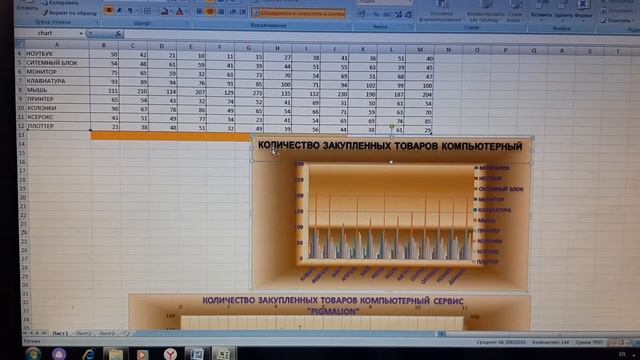Open Yandex Browser from the taskbar
The width and height of the screenshot is (640, 360).
[x=170, y=354]
